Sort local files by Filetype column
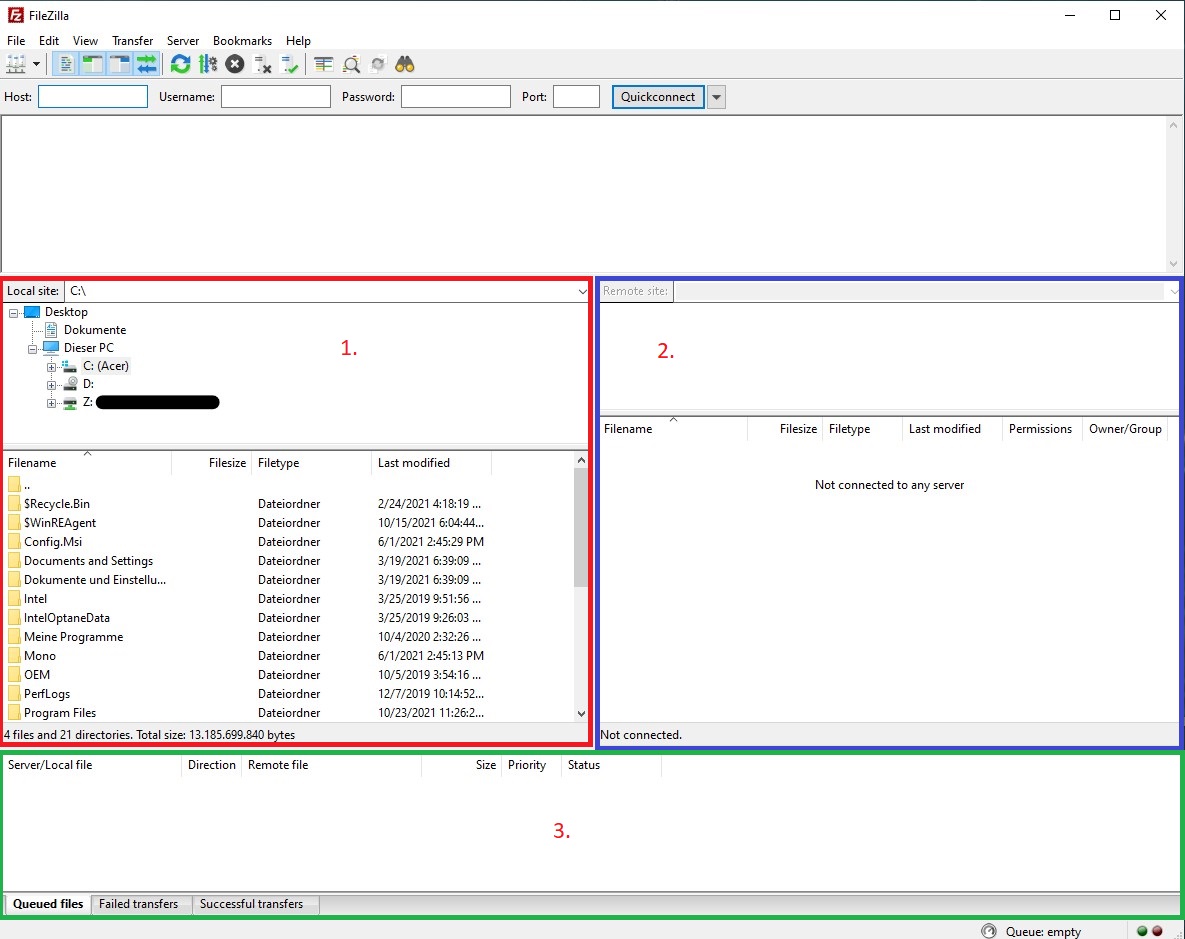 point(311,463)
